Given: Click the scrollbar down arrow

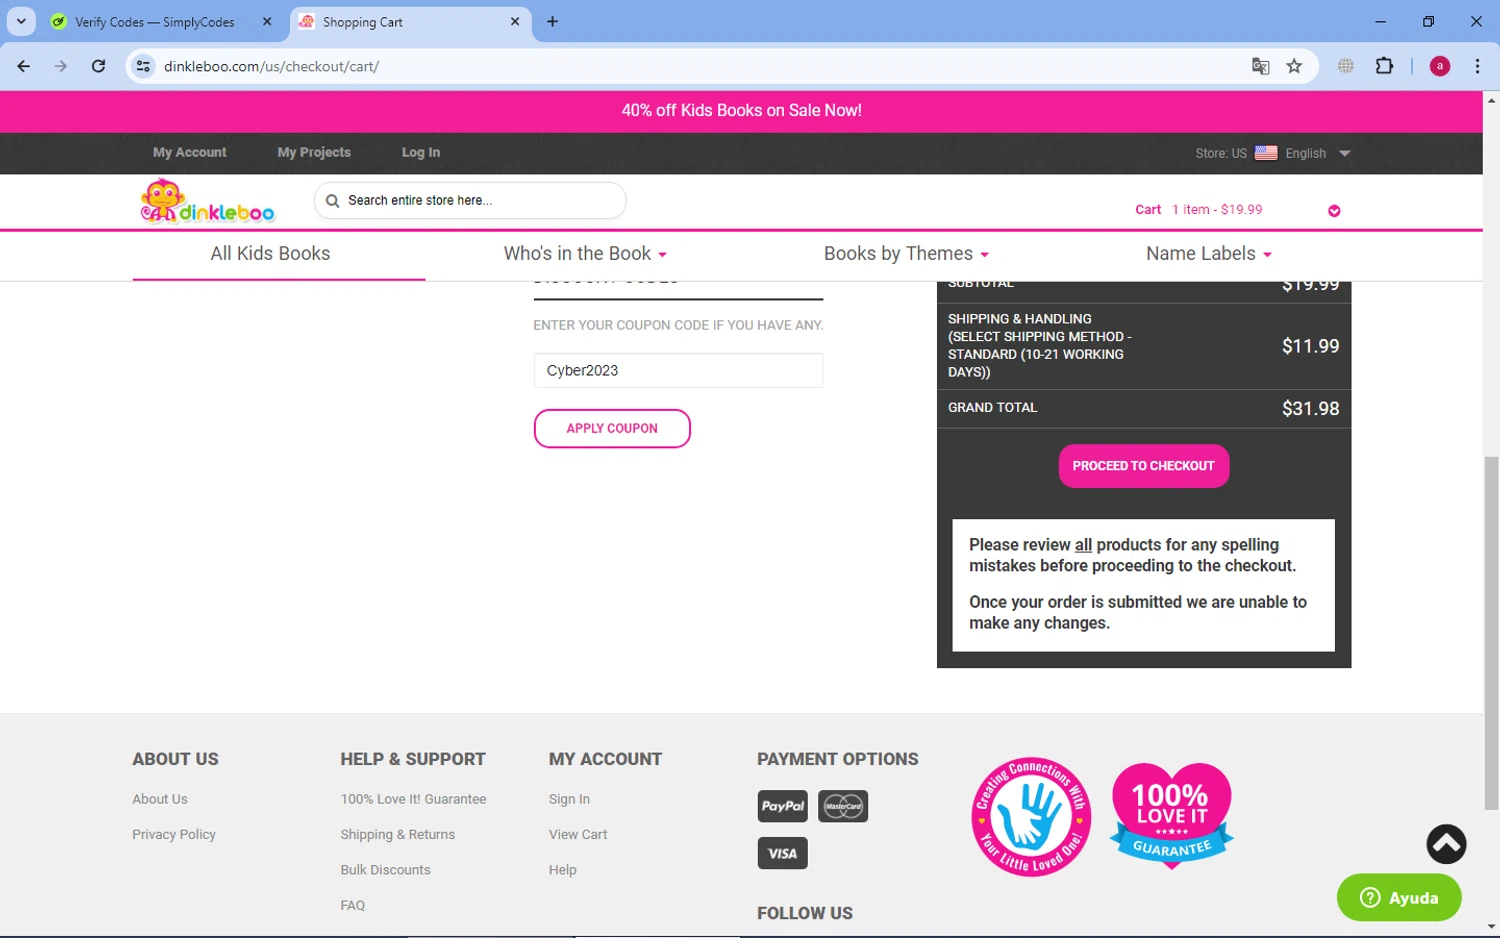Looking at the screenshot, I should pyautogui.click(x=1491, y=927).
